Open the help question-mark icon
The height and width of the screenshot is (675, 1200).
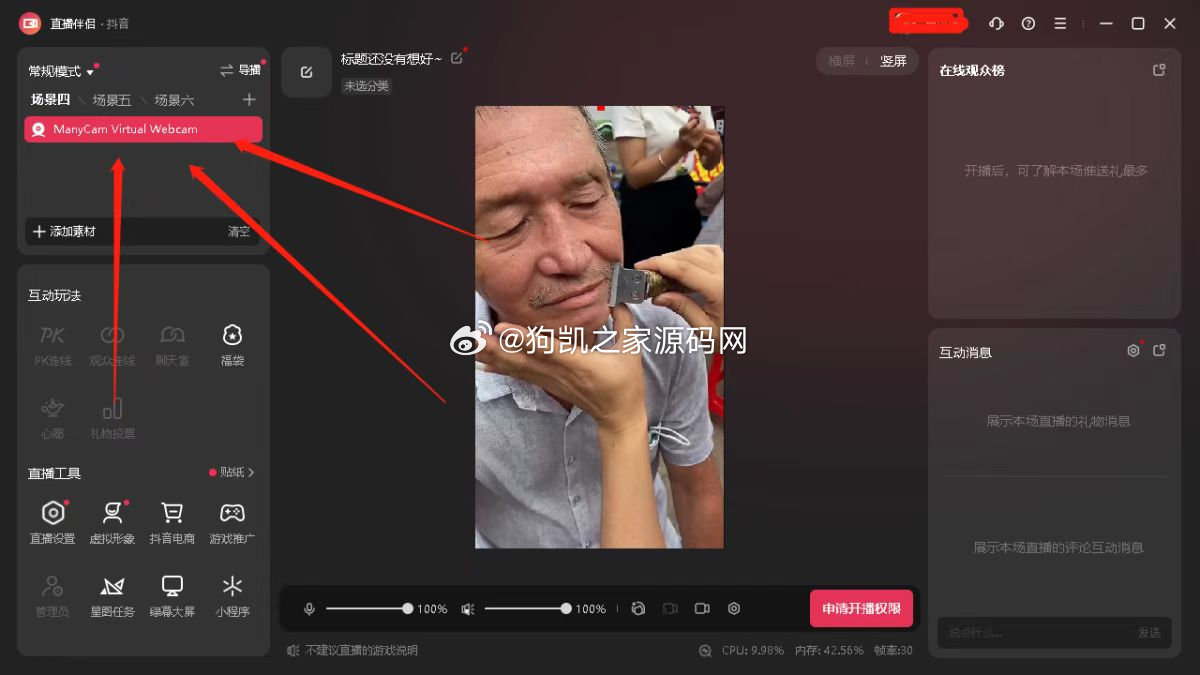tap(1028, 23)
